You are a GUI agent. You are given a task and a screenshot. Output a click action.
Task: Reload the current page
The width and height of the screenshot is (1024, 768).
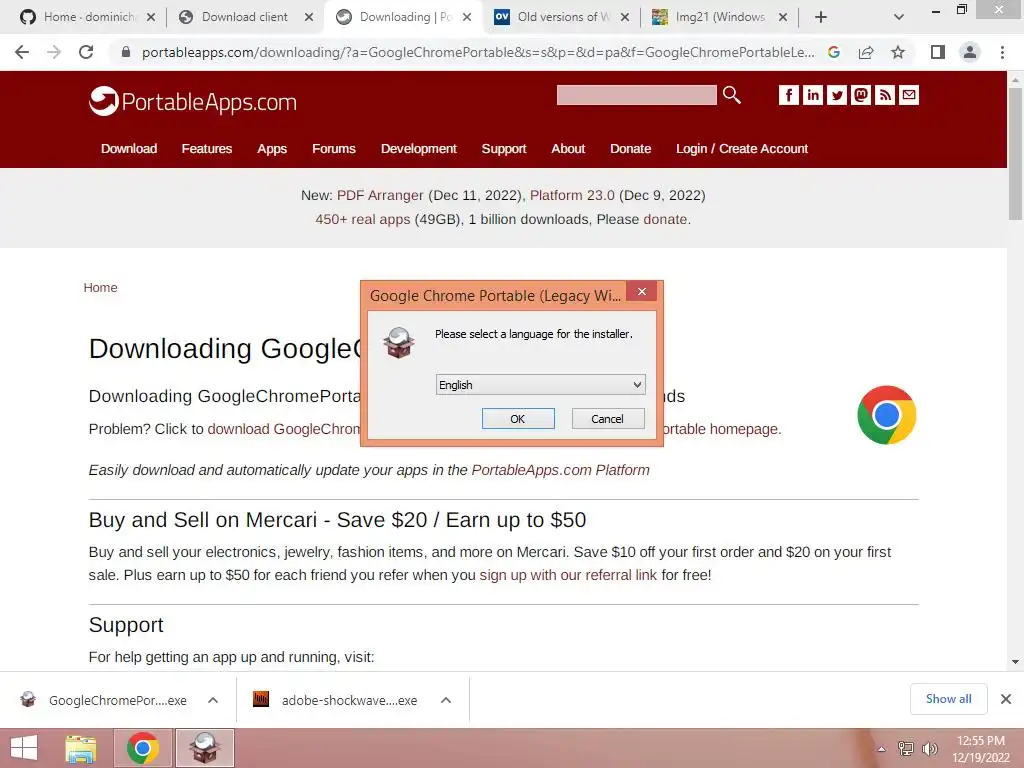click(x=86, y=52)
